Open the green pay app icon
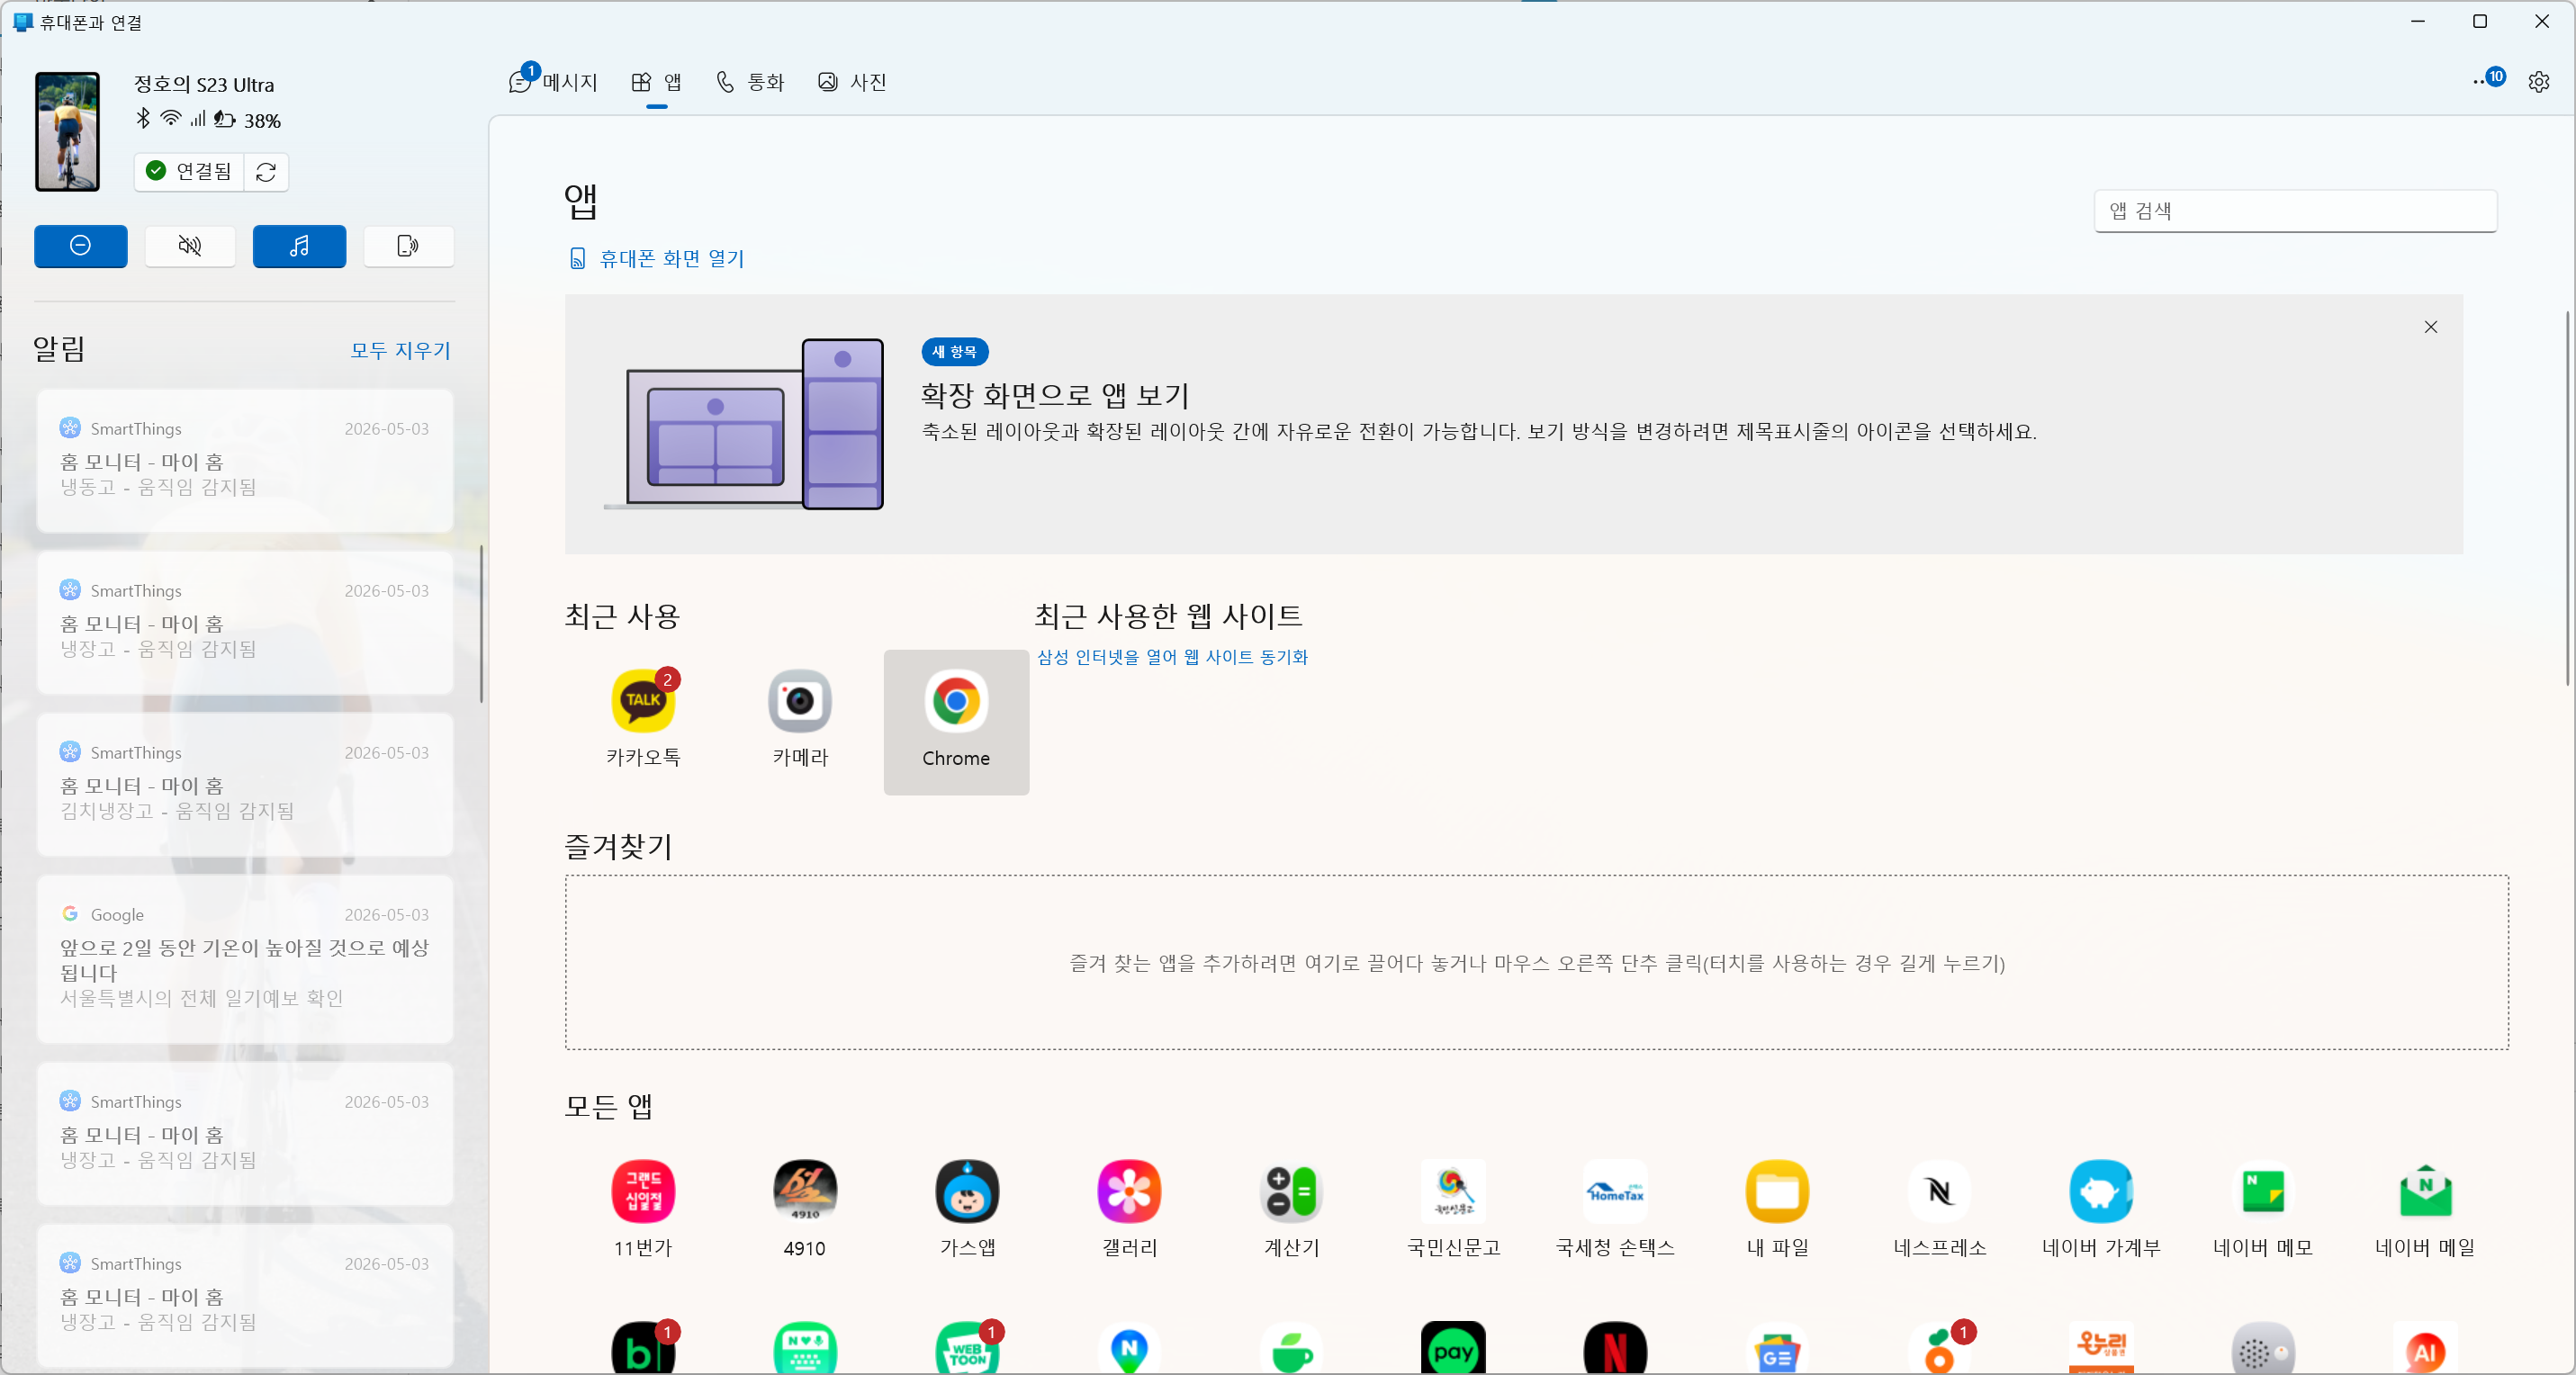2576x1375 pixels. [x=1453, y=1349]
